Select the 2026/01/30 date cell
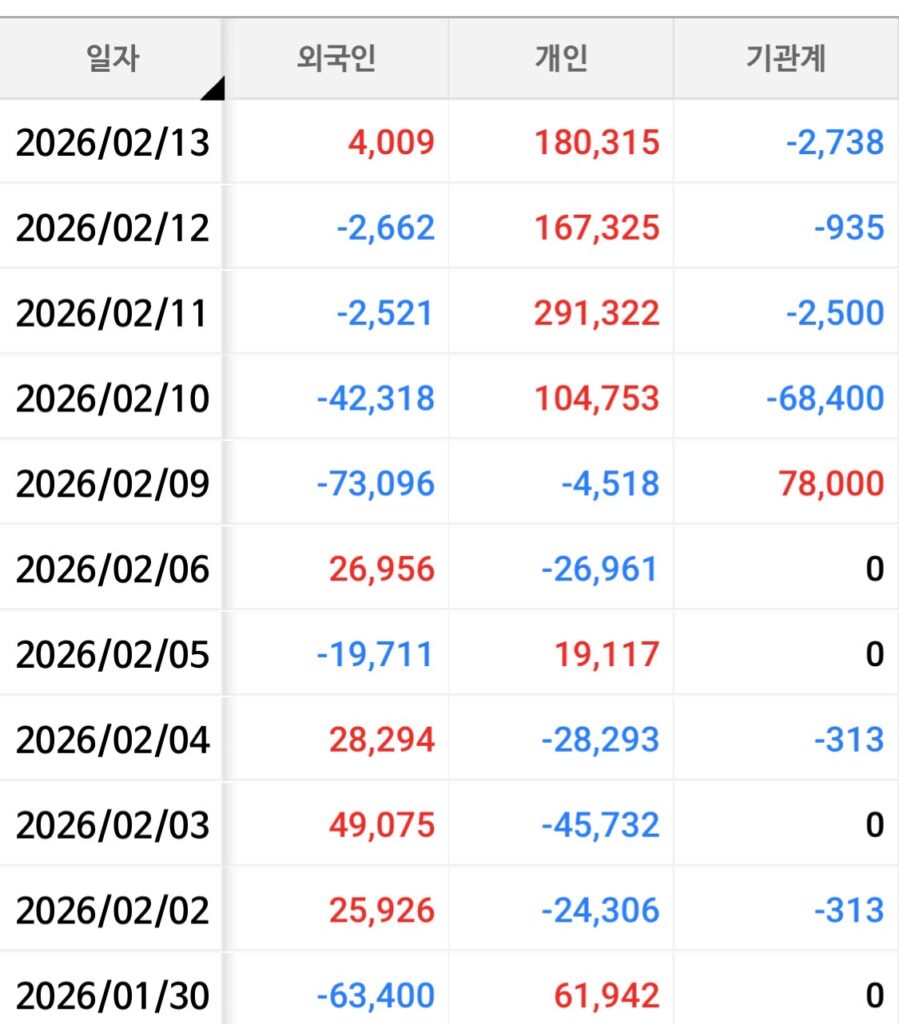The image size is (899, 1024). (113, 996)
